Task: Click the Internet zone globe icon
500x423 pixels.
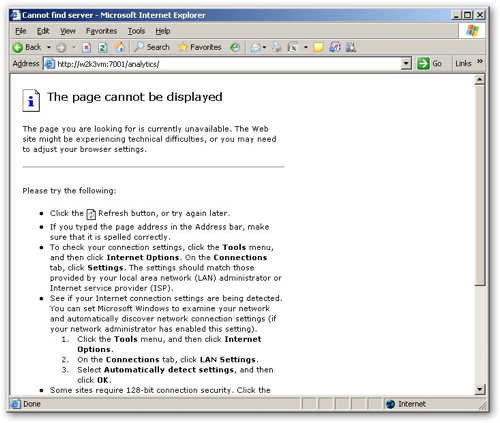Action: click(390, 404)
